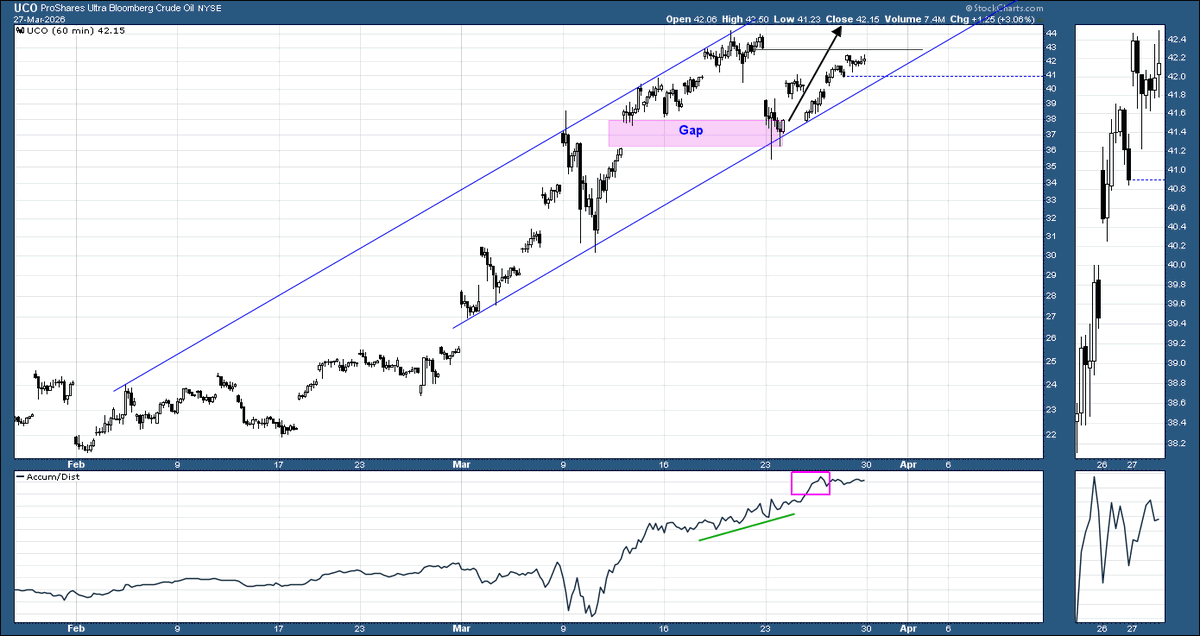This screenshot has height=636, width=1200.
Task: Select the 24 price axis label
Action: (x=1050, y=384)
